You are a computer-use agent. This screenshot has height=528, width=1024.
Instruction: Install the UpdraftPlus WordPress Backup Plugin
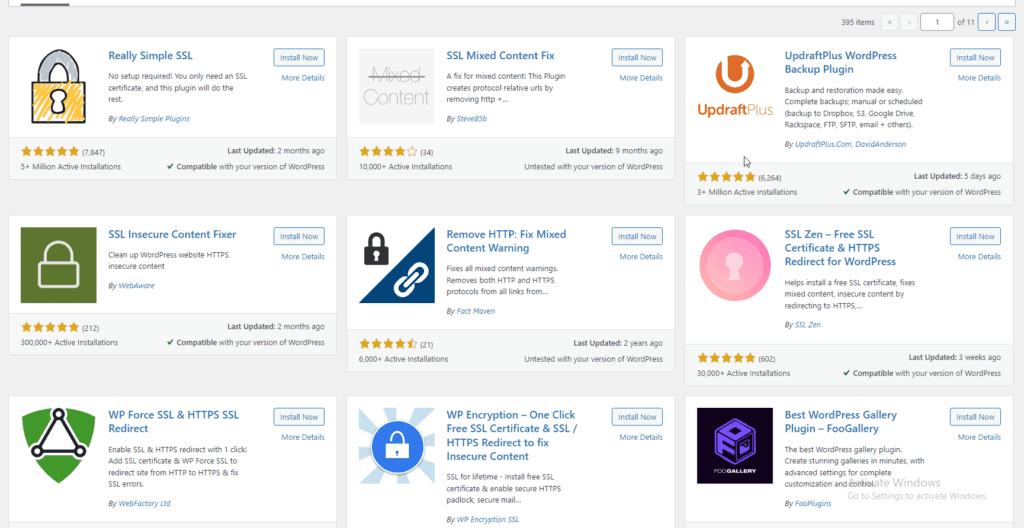coord(976,58)
